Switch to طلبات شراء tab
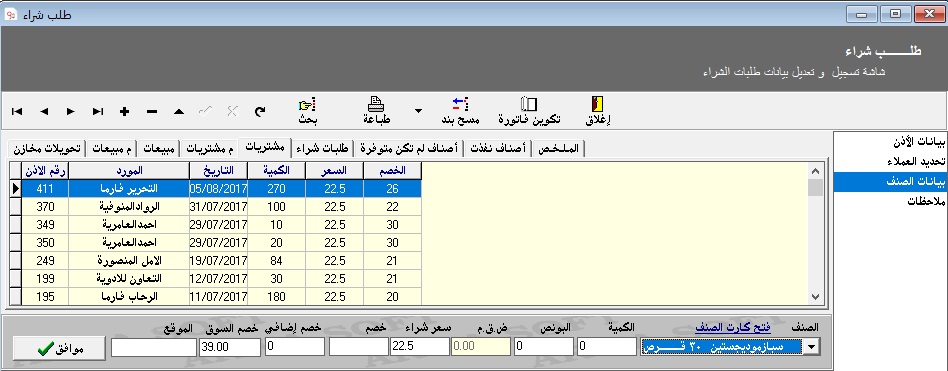The width and height of the screenshot is (948, 371). click(324, 148)
